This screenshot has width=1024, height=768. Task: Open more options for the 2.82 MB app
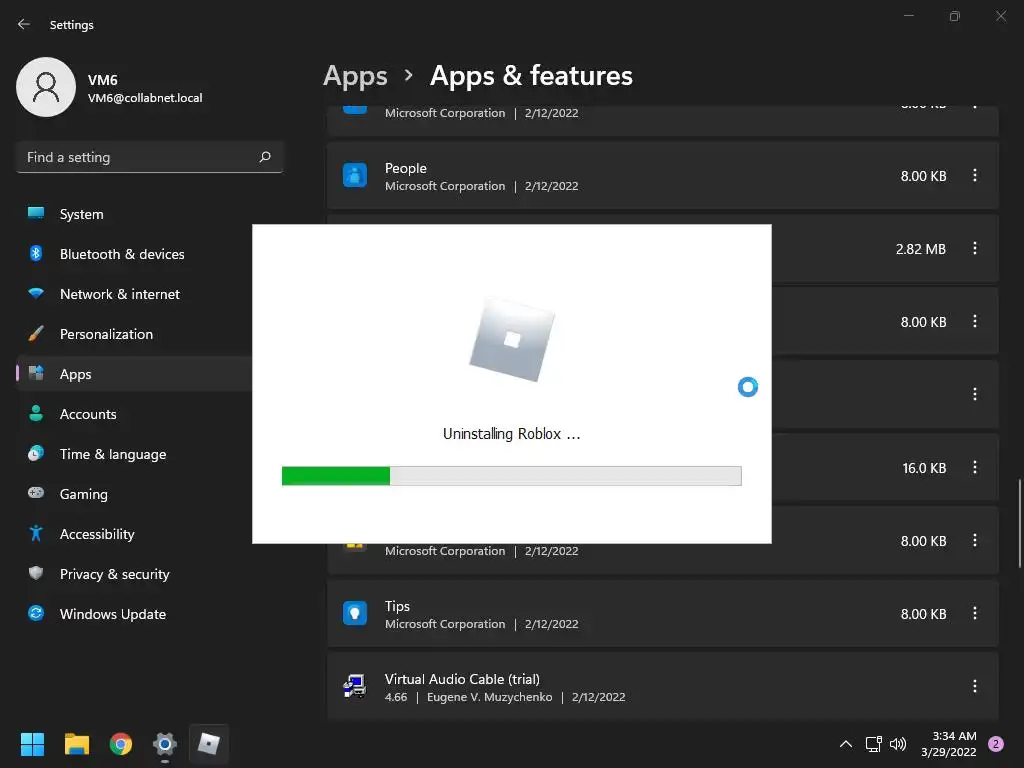tap(974, 248)
